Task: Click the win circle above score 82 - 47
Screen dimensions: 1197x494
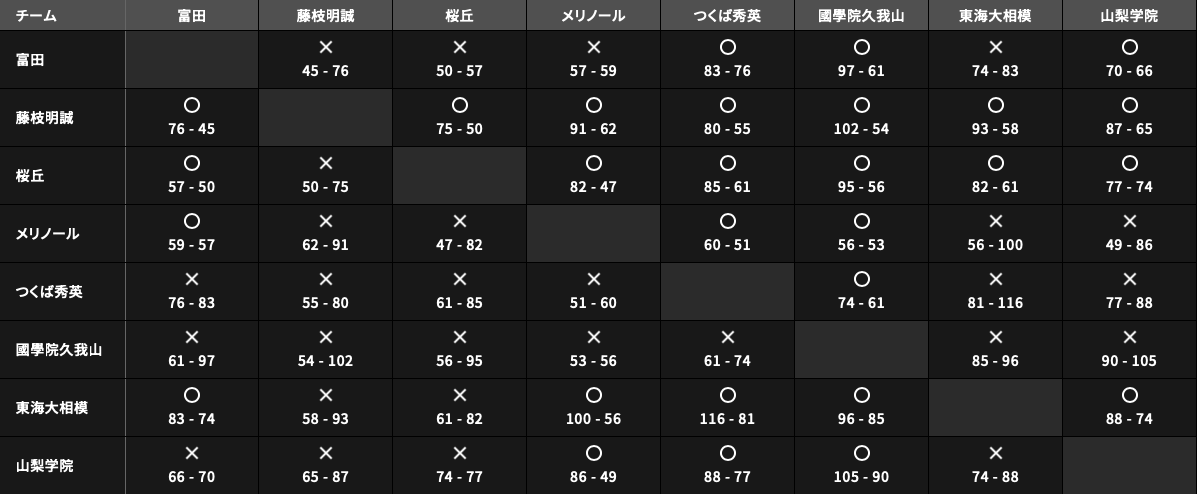Action: point(593,163)
